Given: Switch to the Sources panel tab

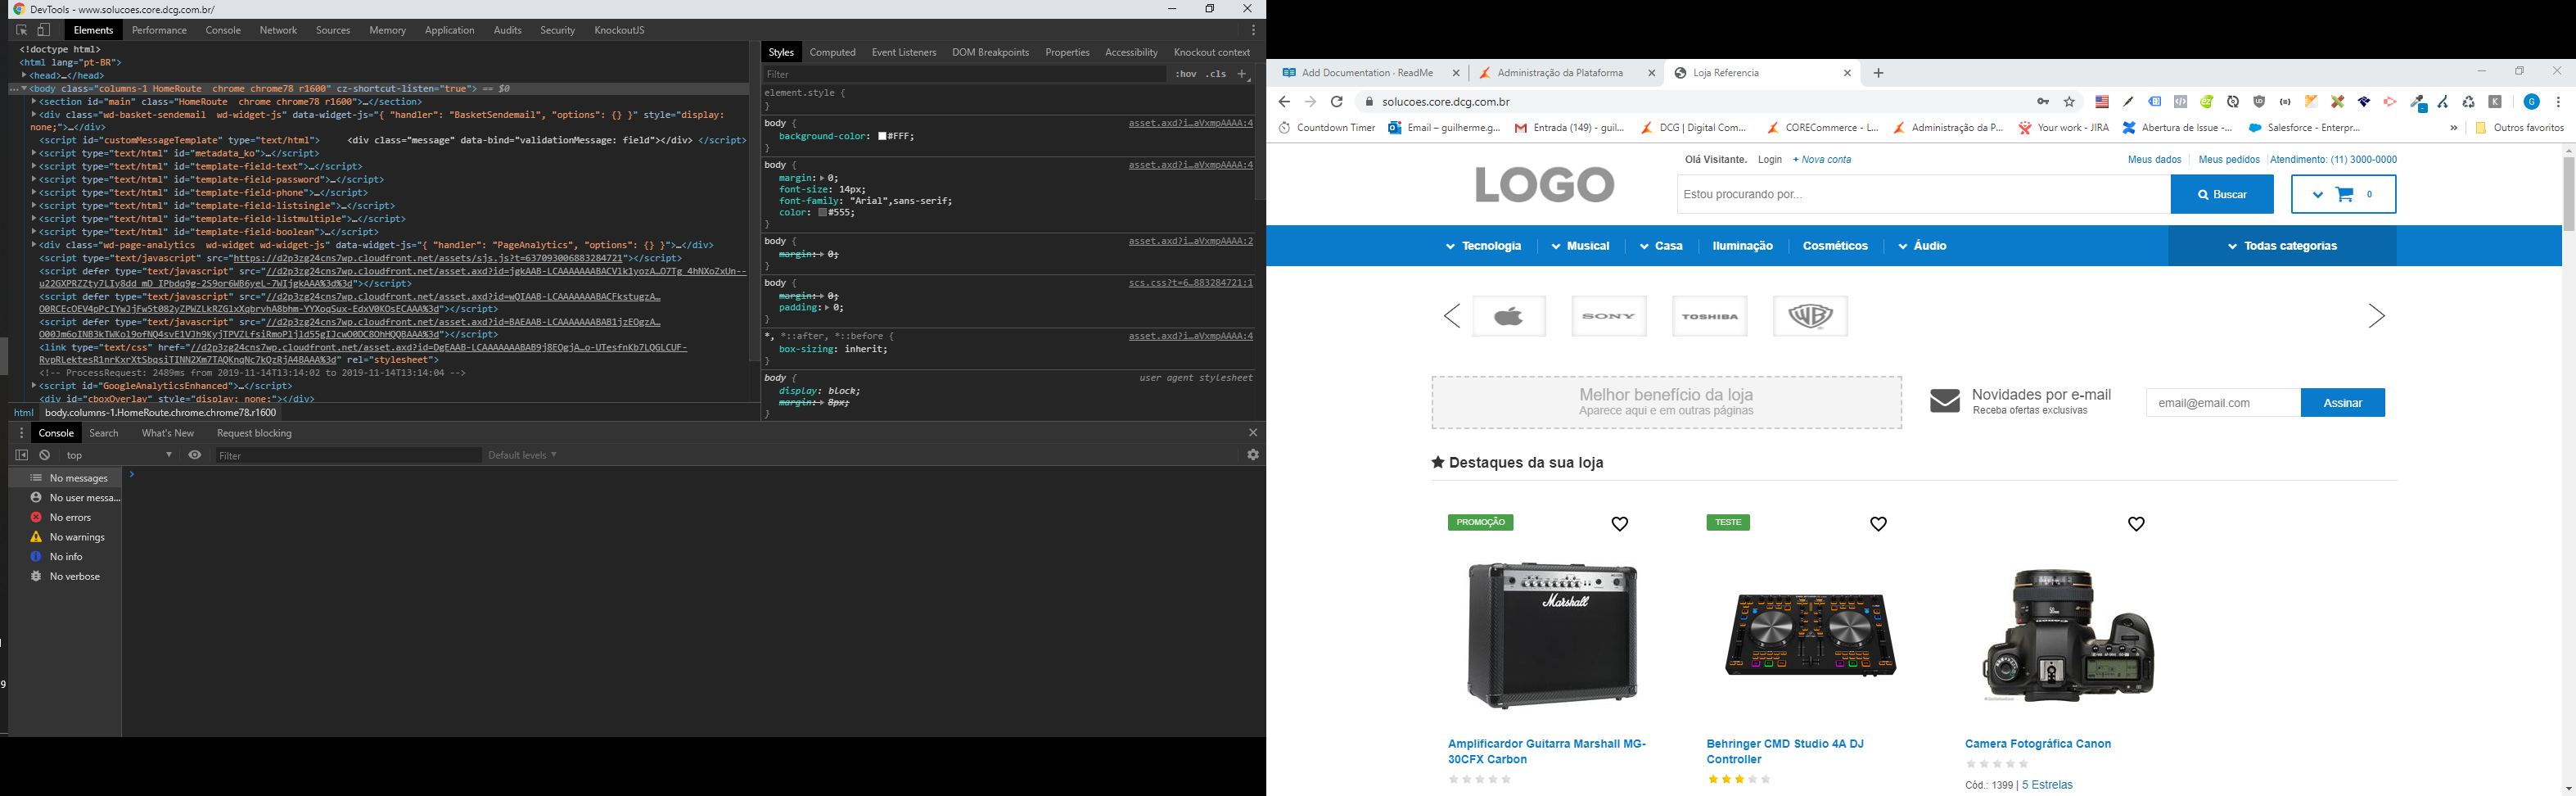Looking at the screenshot, I should (333, 30).
